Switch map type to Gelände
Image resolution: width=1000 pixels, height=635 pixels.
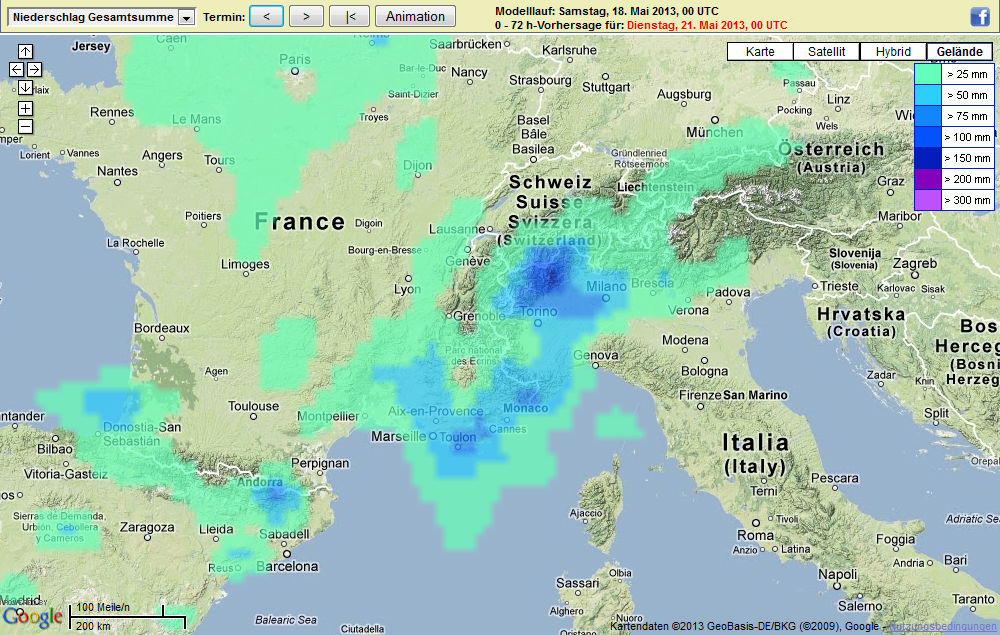pos(959,52)
